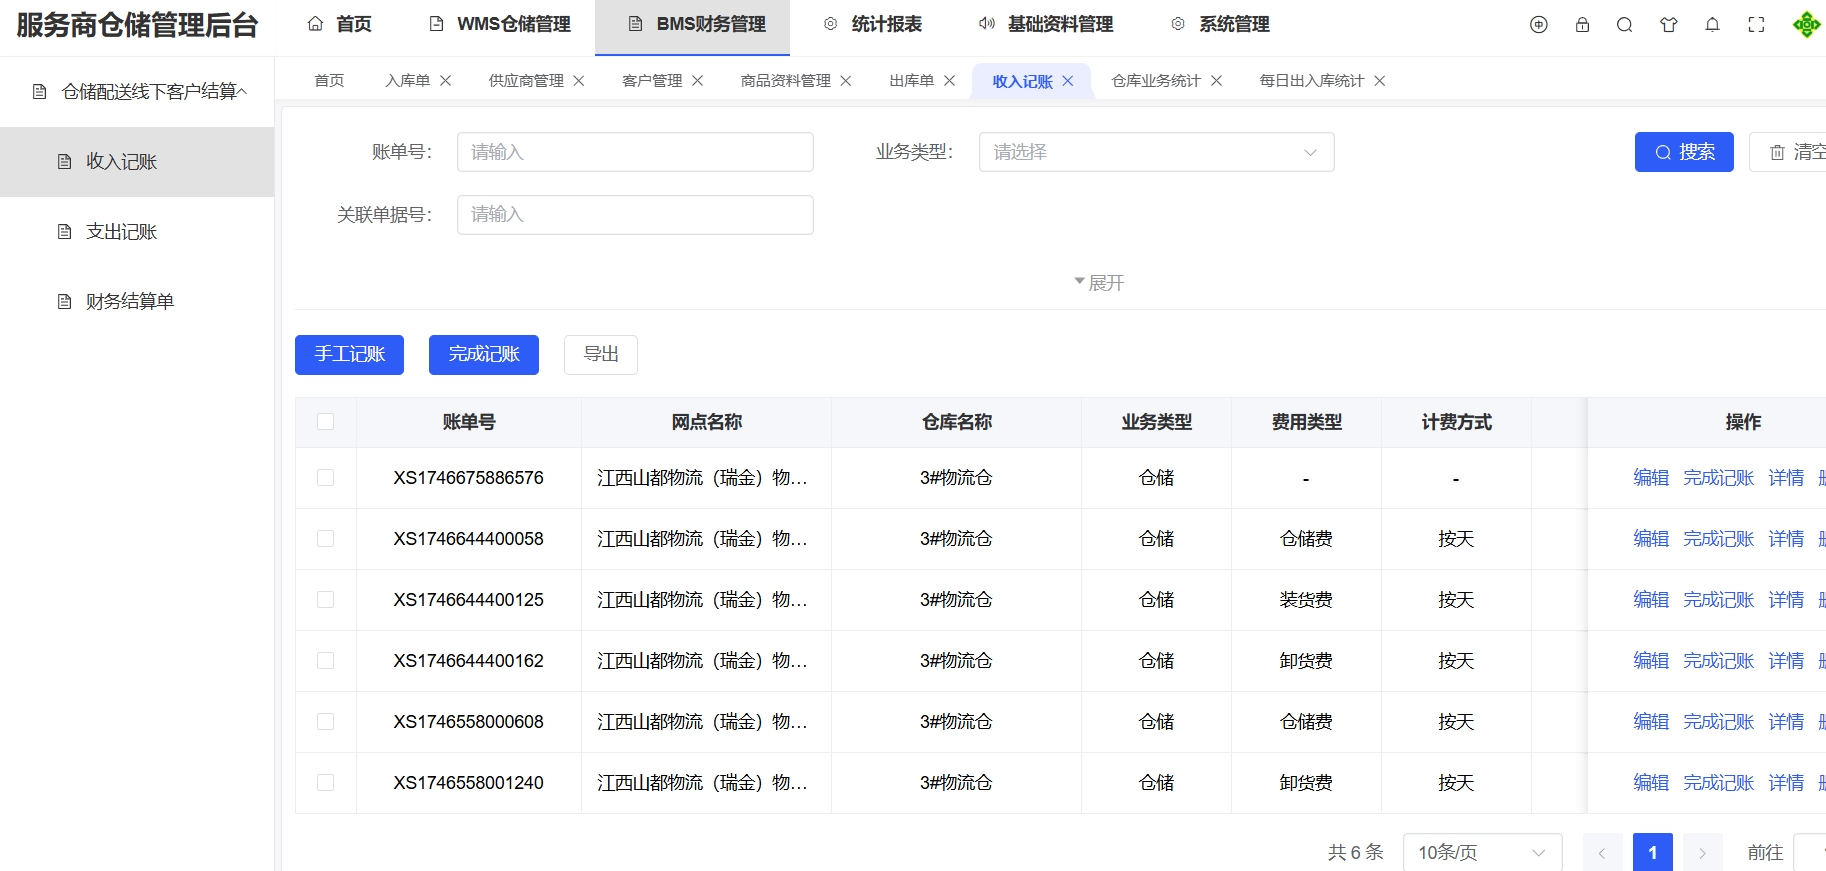Close the 每日出入库统计 tab

click(x=1380, y=81)
